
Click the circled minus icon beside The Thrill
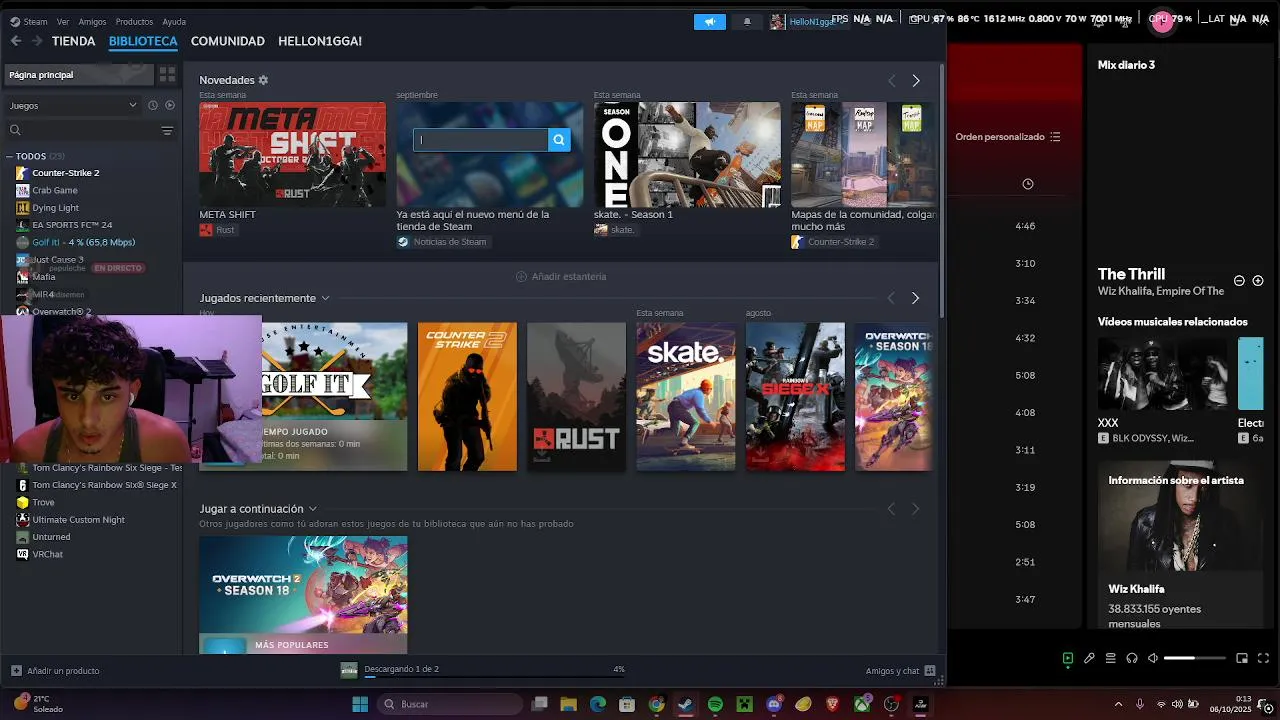[1239, 281]
